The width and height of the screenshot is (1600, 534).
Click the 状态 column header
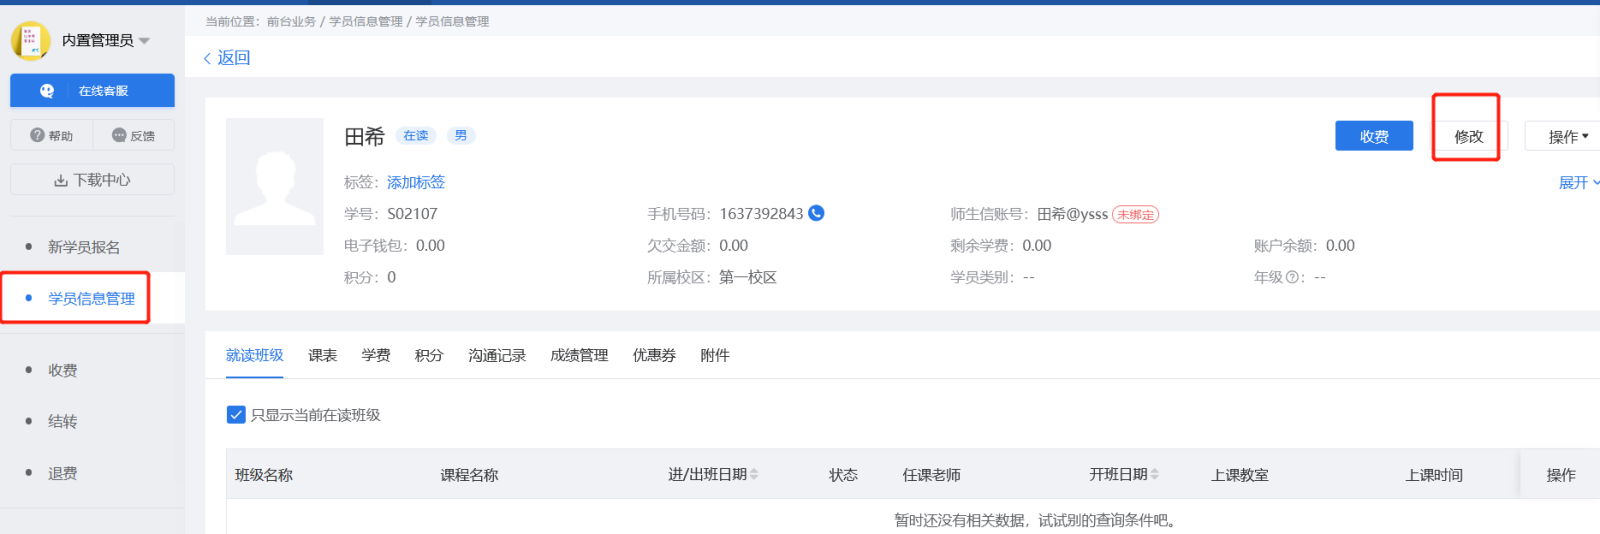click(x=843, y=475)
